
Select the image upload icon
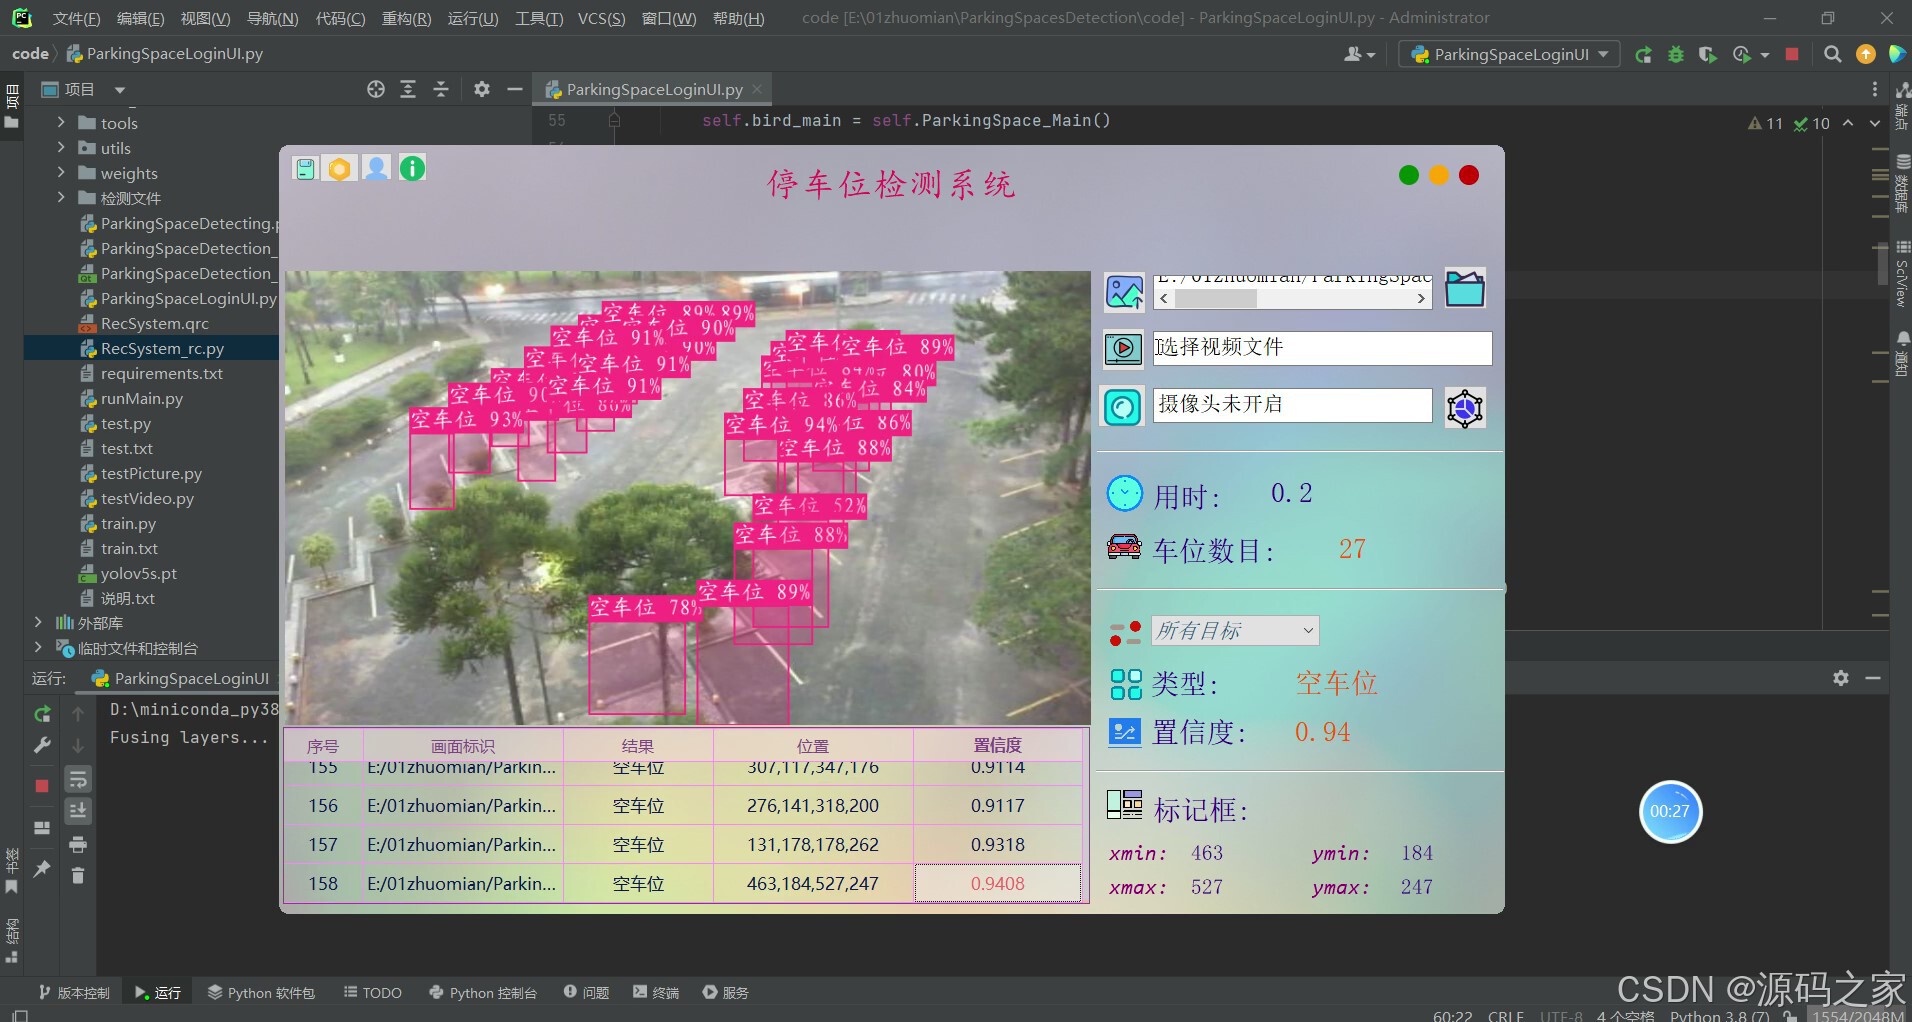tap(1123, 291)
